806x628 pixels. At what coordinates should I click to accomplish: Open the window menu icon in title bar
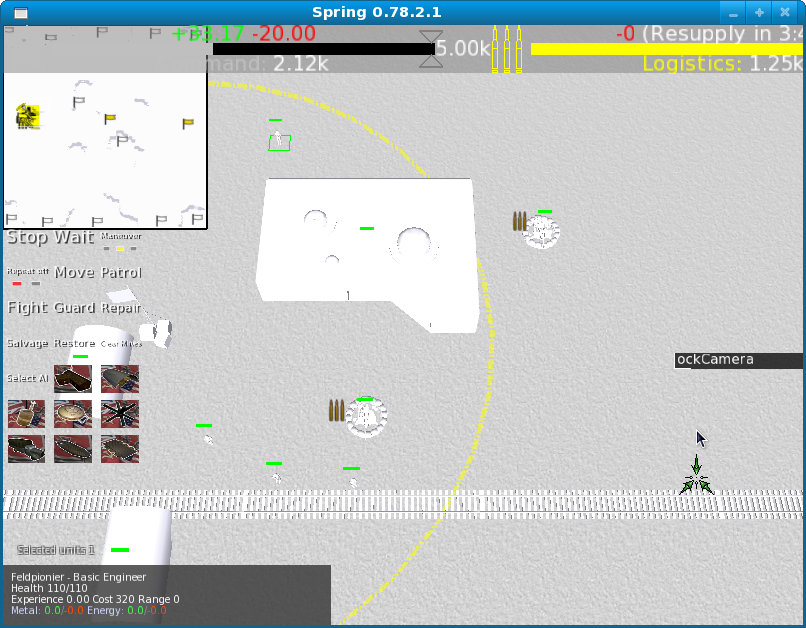tap(21, 13)
